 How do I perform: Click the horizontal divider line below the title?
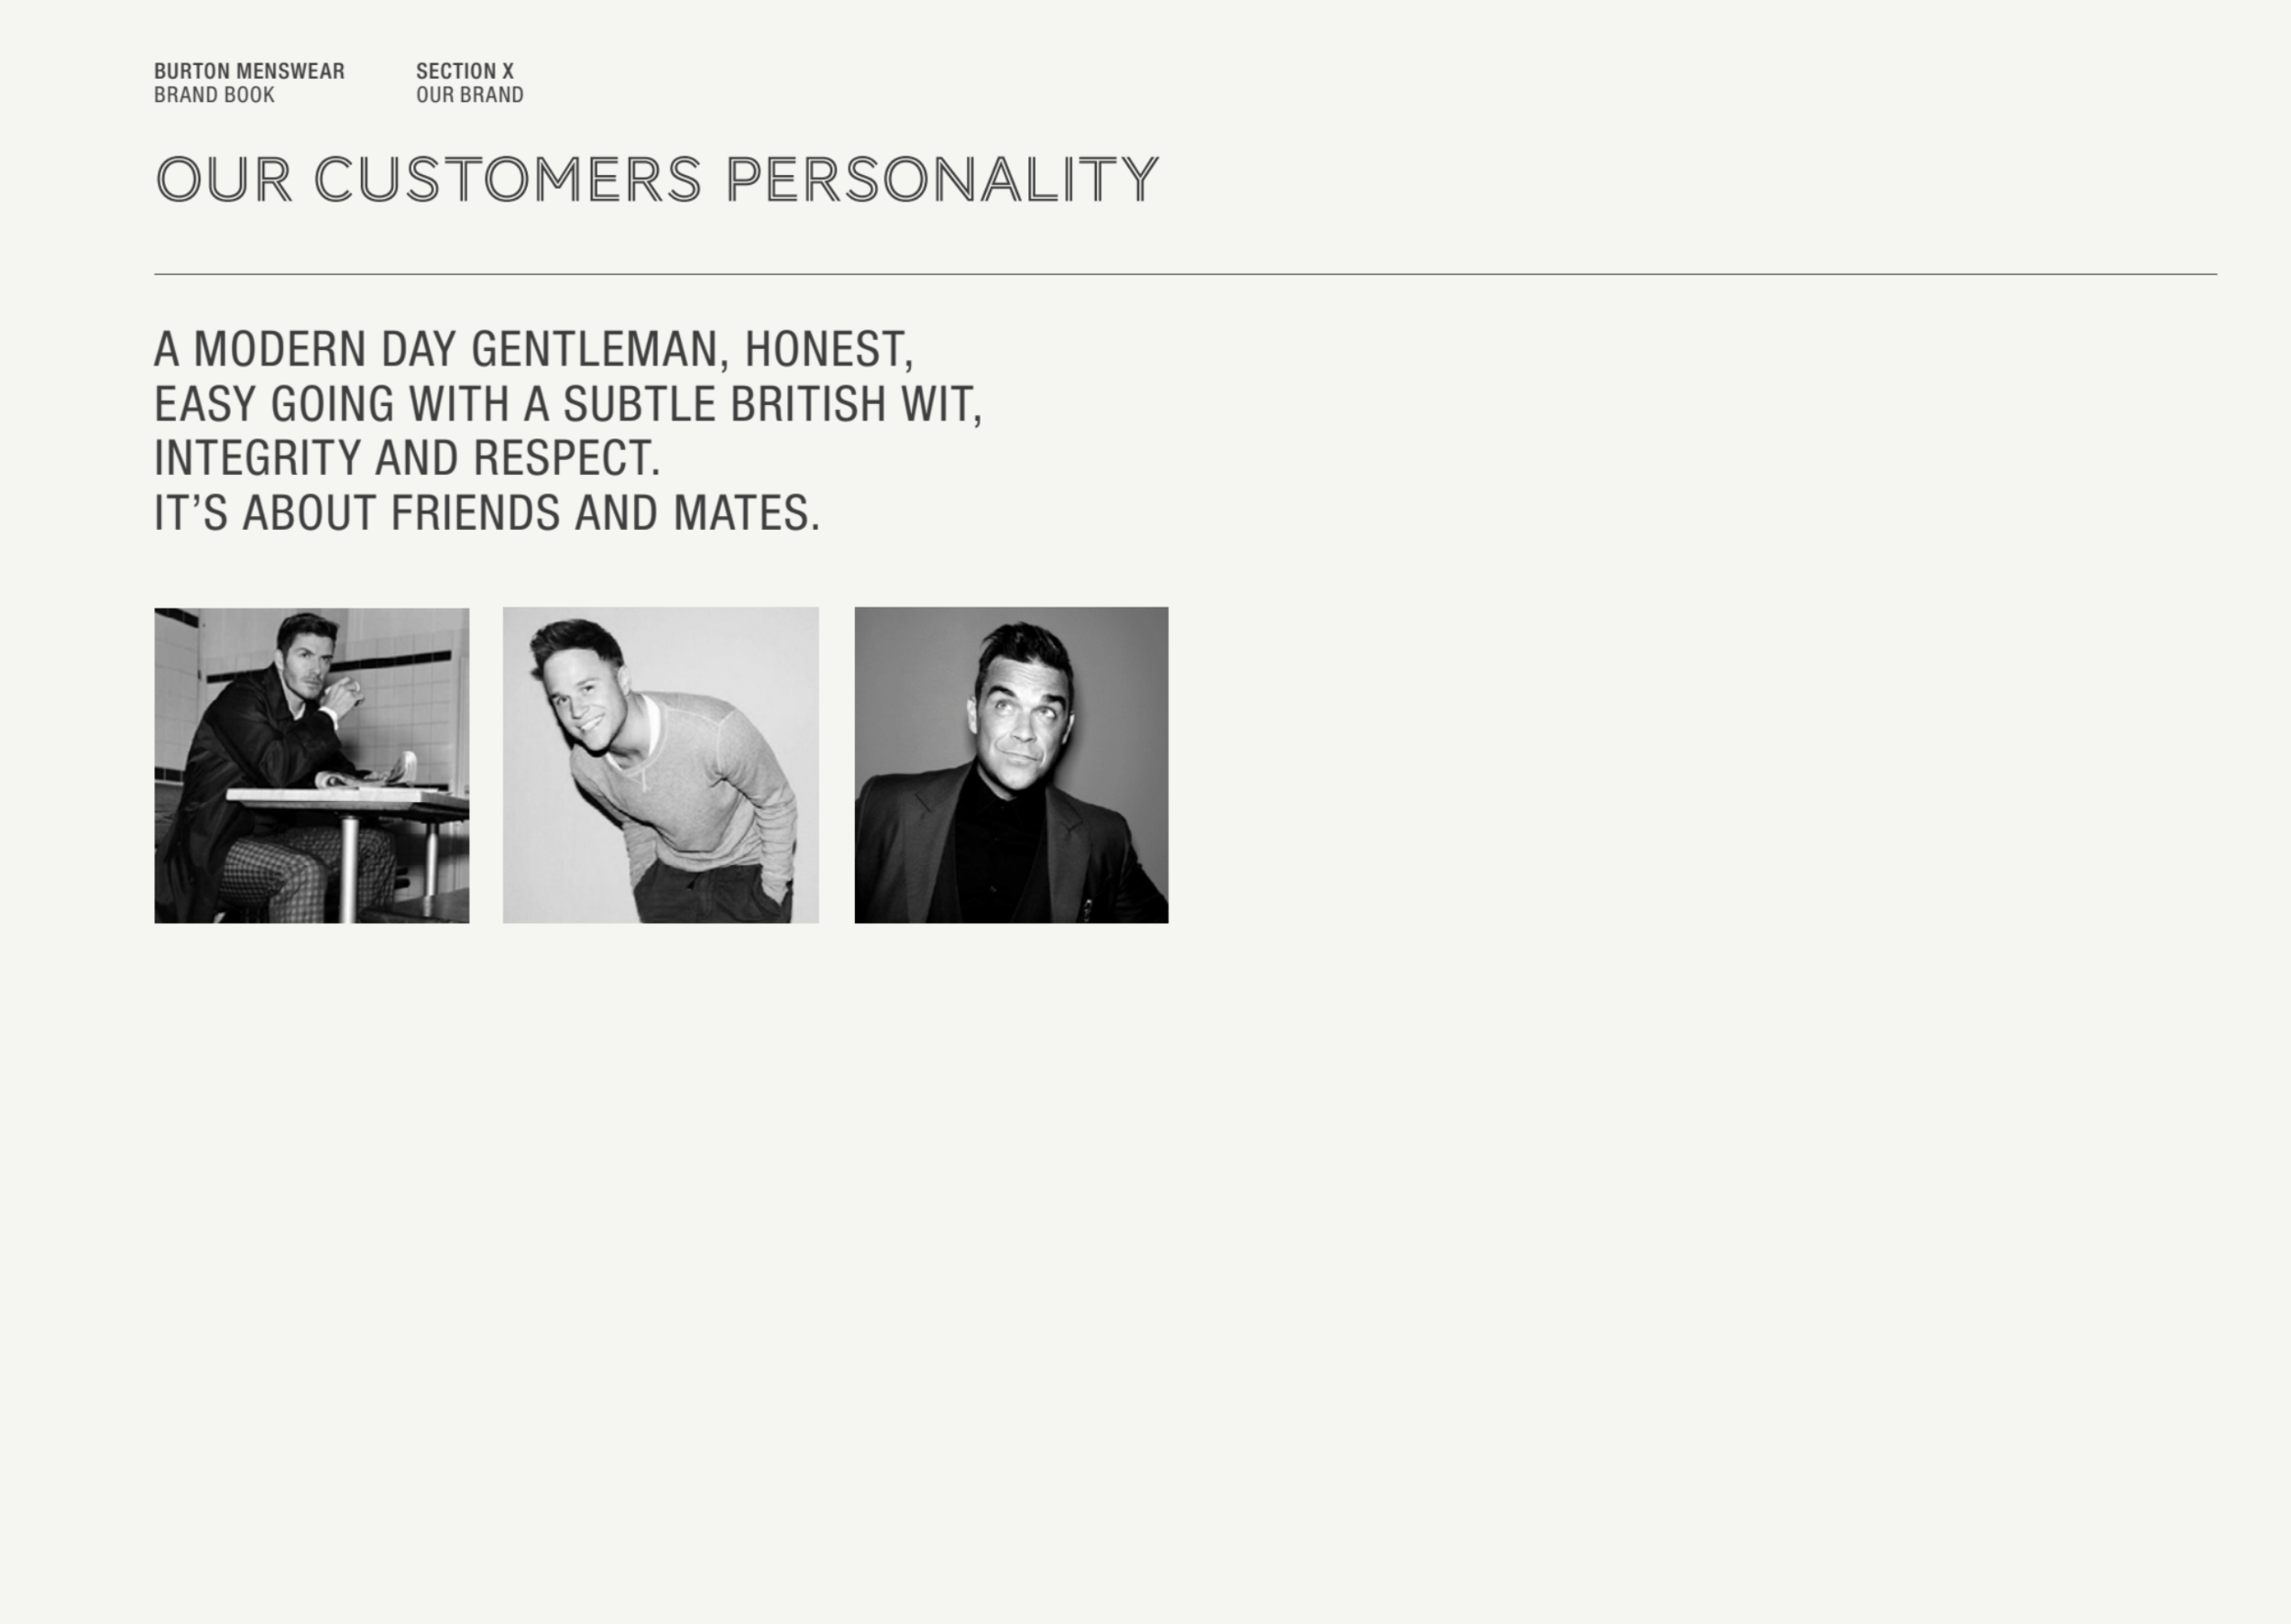(1185, 274)
